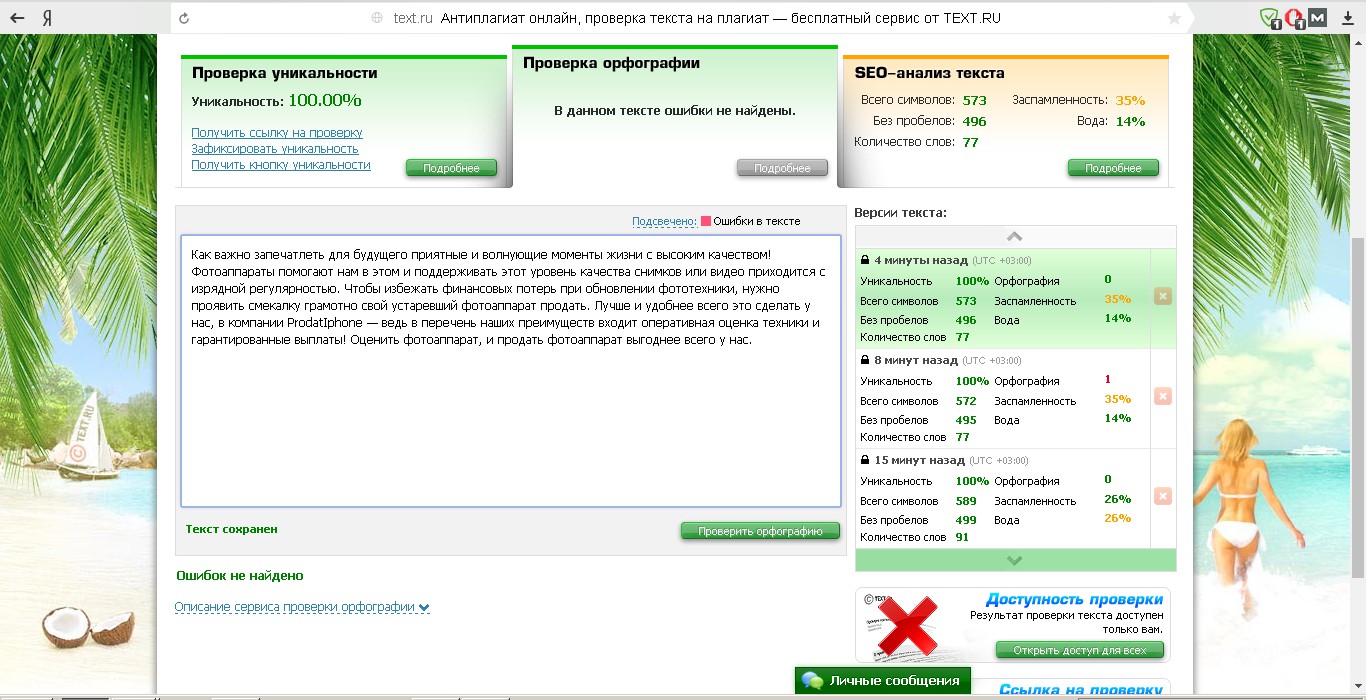Click inside the main text editing area
Screen dimensions: 1366x700
[510, 371]
